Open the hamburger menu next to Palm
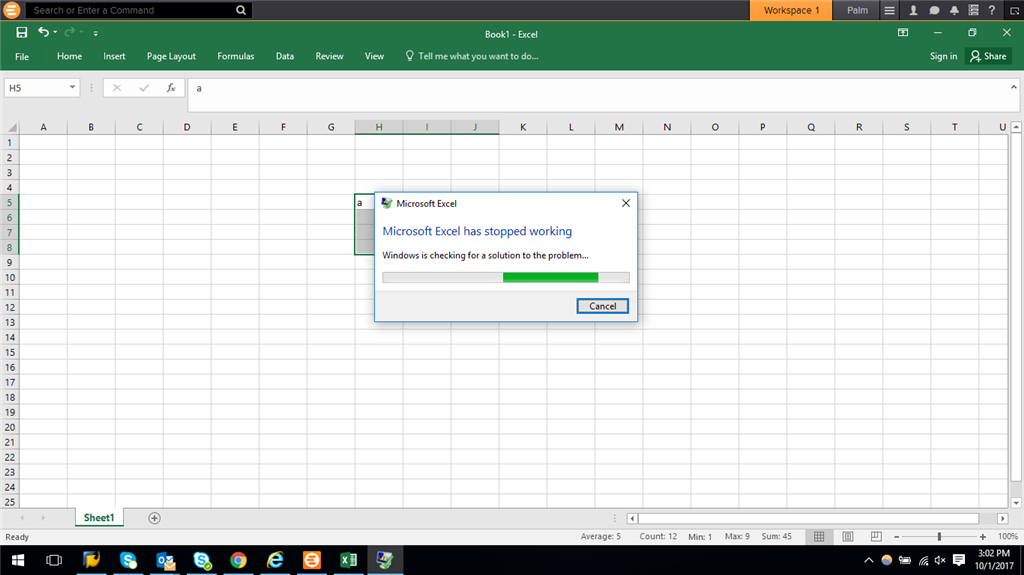Viewport: 1024px width, 575px height. 889,10
